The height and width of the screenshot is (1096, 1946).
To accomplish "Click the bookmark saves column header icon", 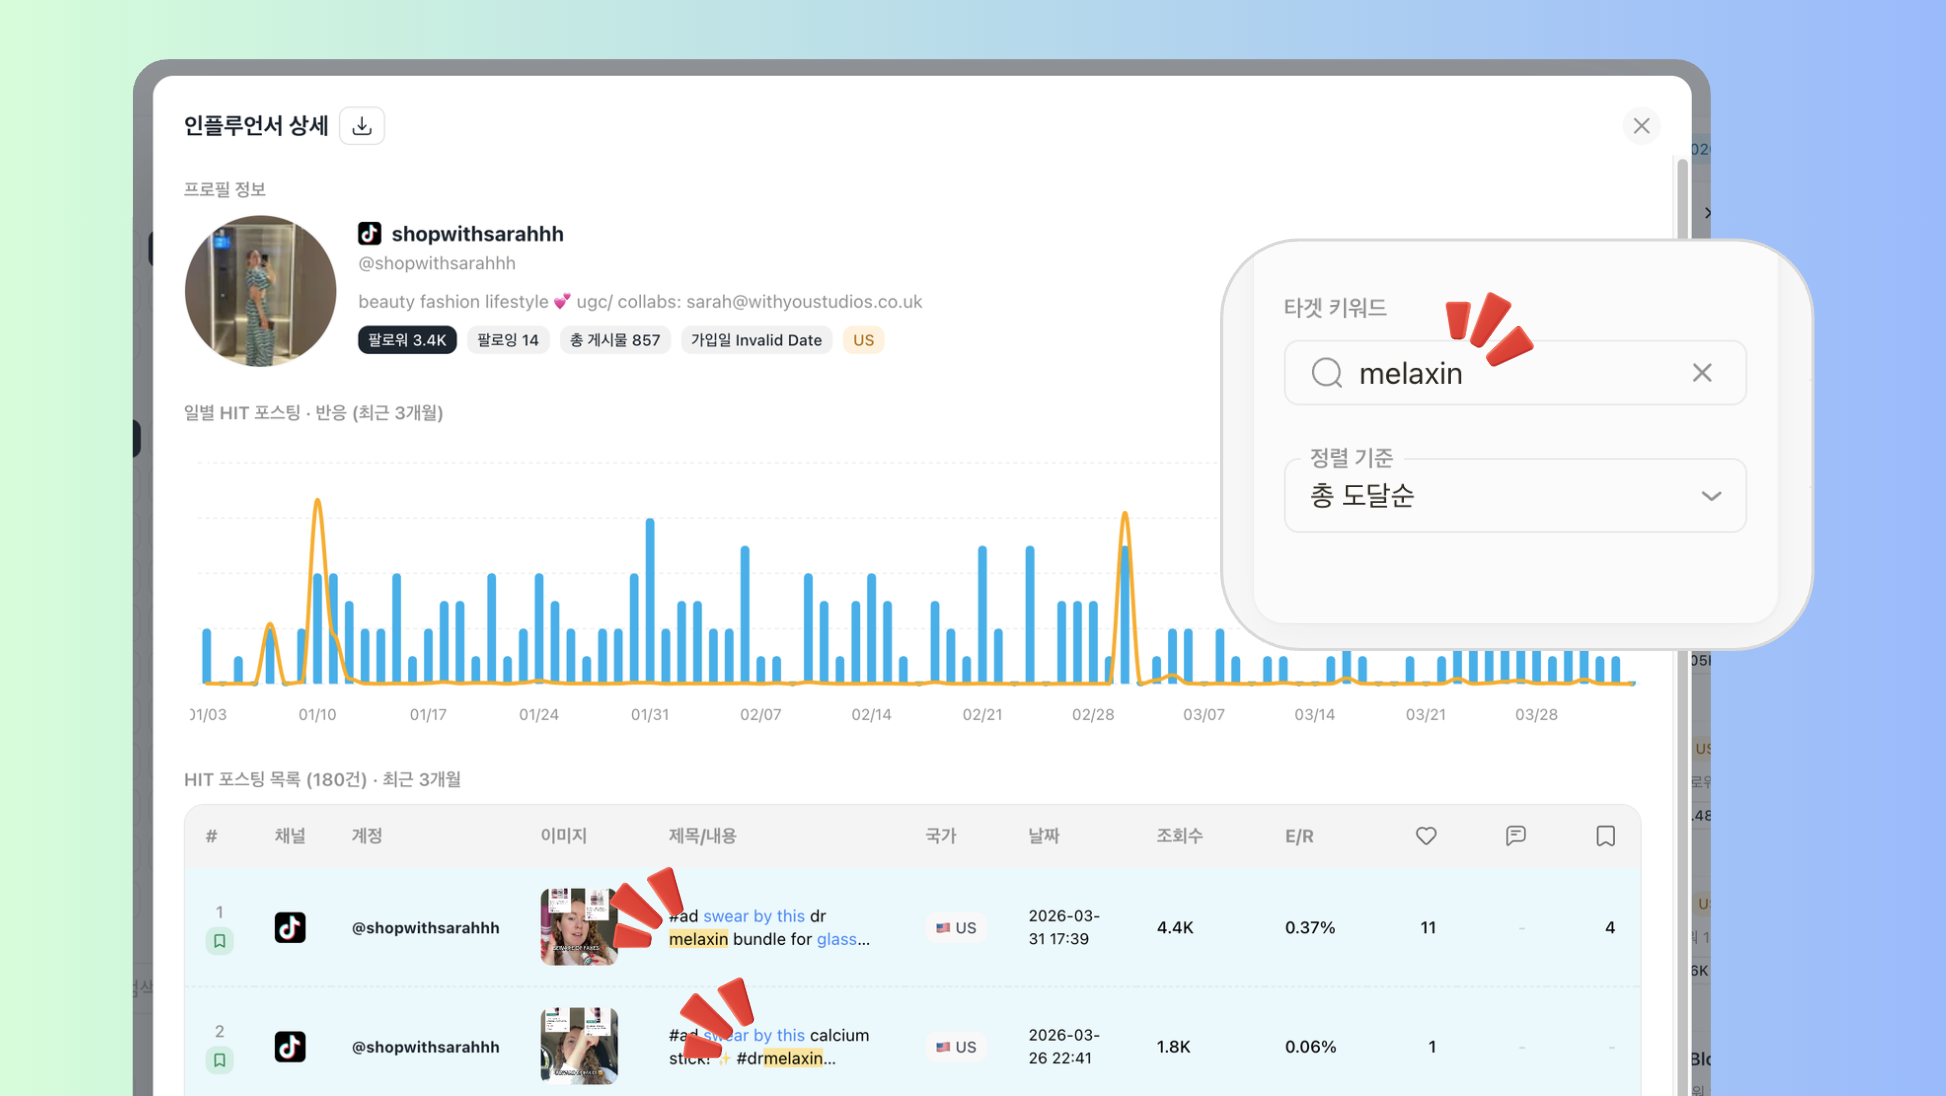I will tap(1605, 836).
